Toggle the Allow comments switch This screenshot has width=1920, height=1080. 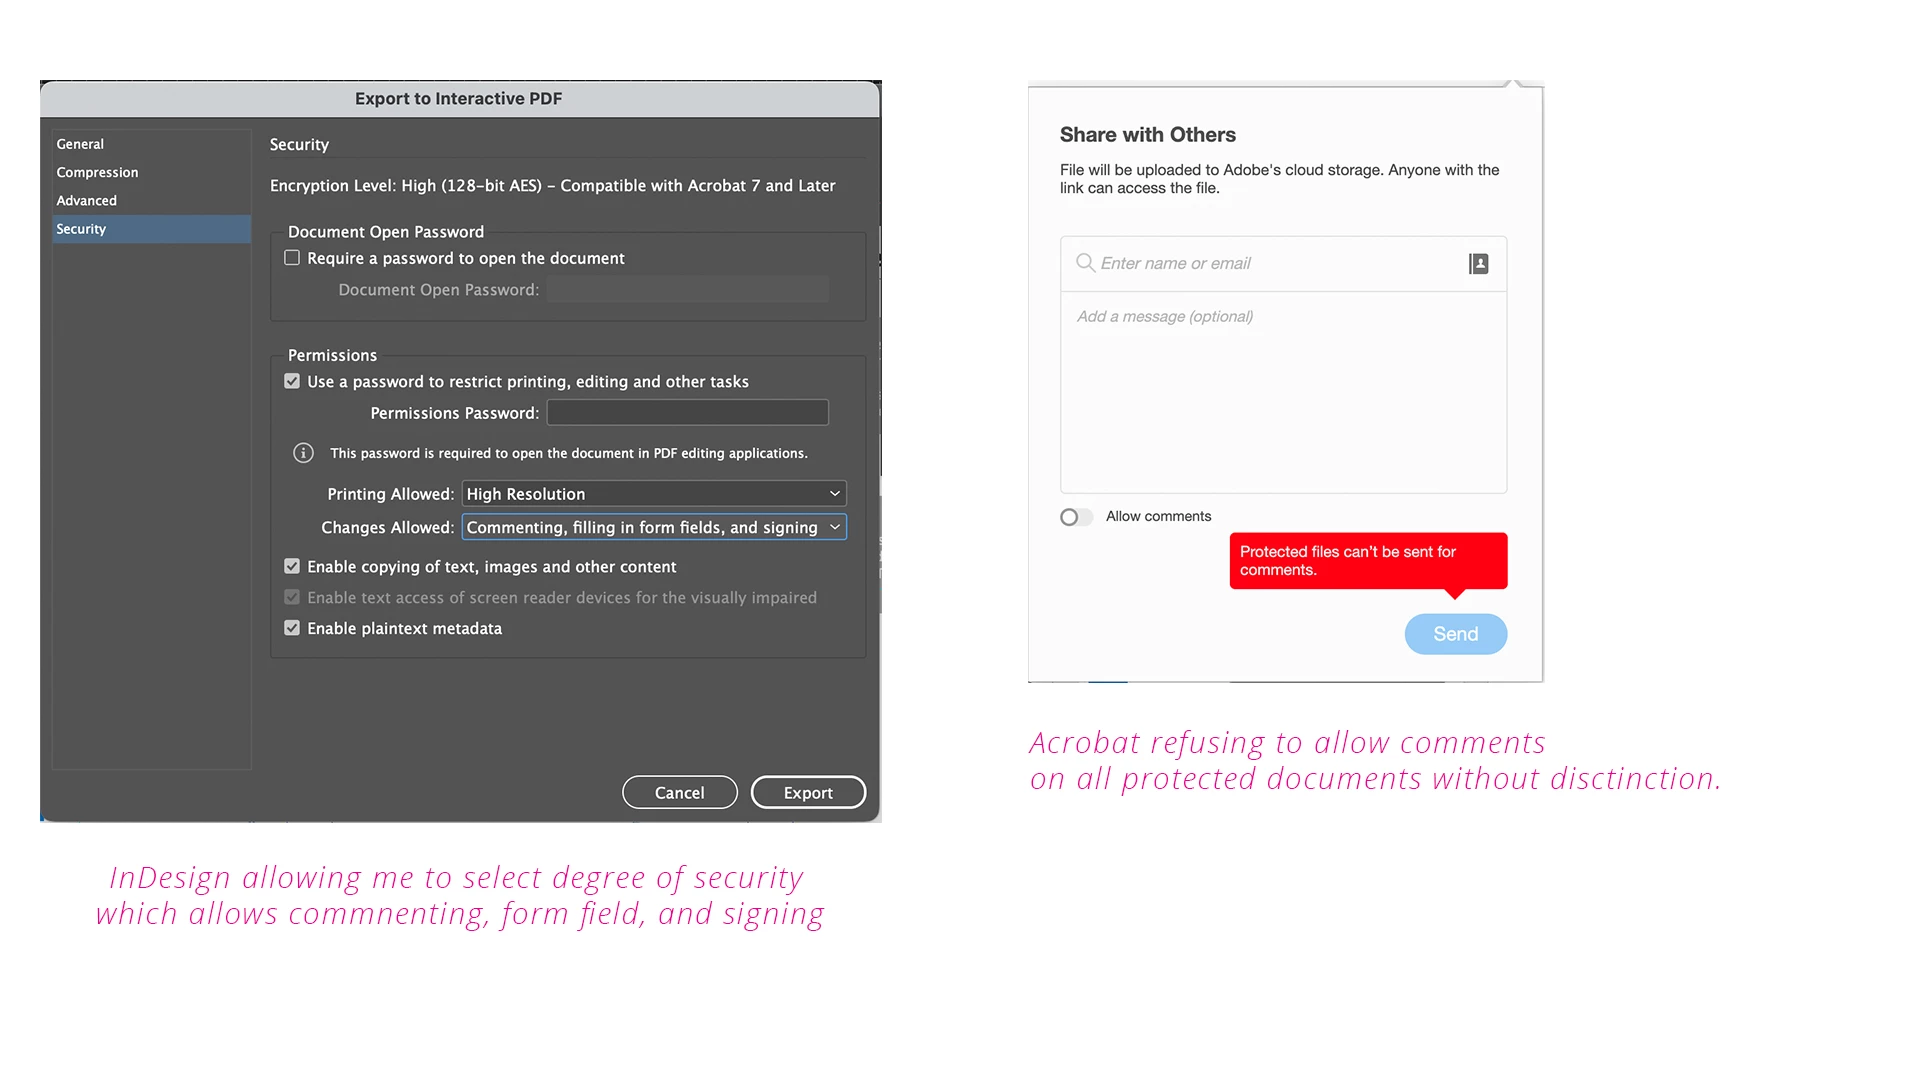coord(1076,517)
